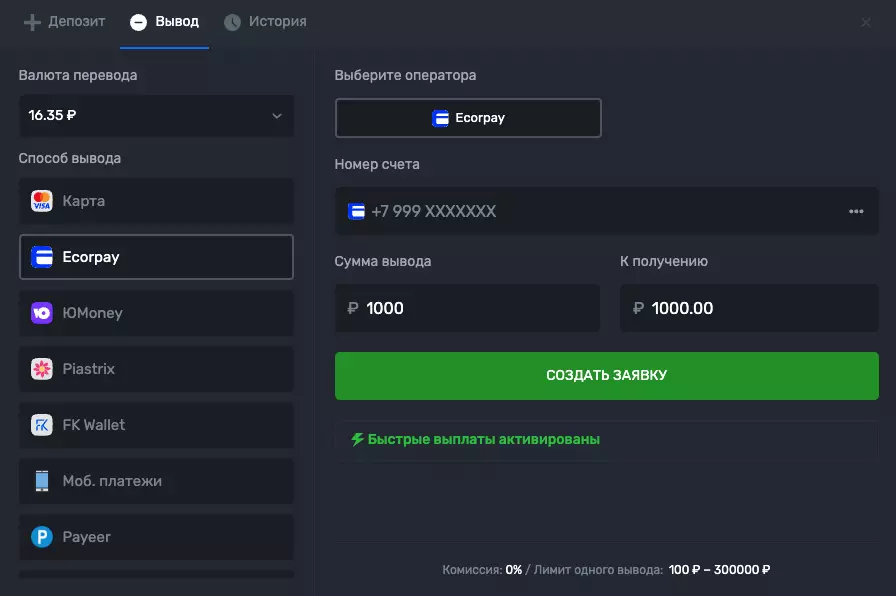Select the Payeer icon in the sidebar
Viewport: 896px width, 596px height.
point(40,537)
